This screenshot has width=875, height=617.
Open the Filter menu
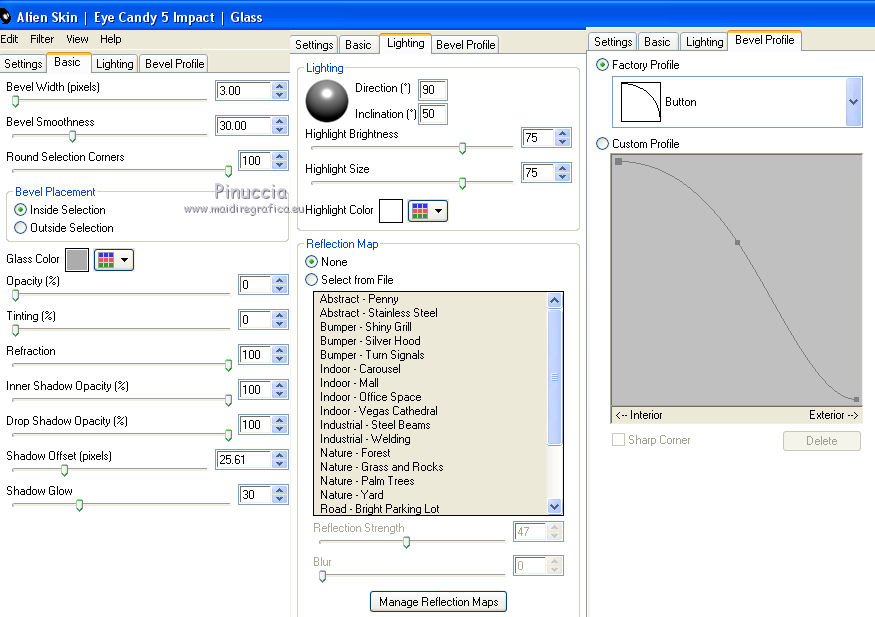click(42, 39)
